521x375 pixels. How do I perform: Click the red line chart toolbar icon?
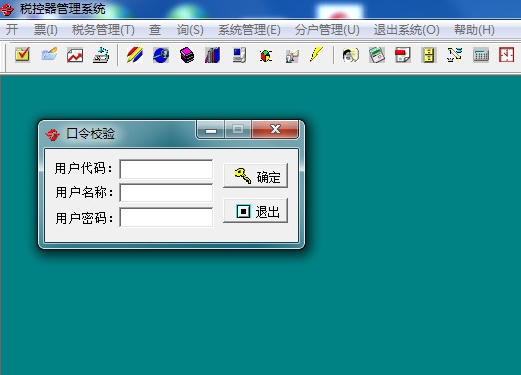point(75,55)
